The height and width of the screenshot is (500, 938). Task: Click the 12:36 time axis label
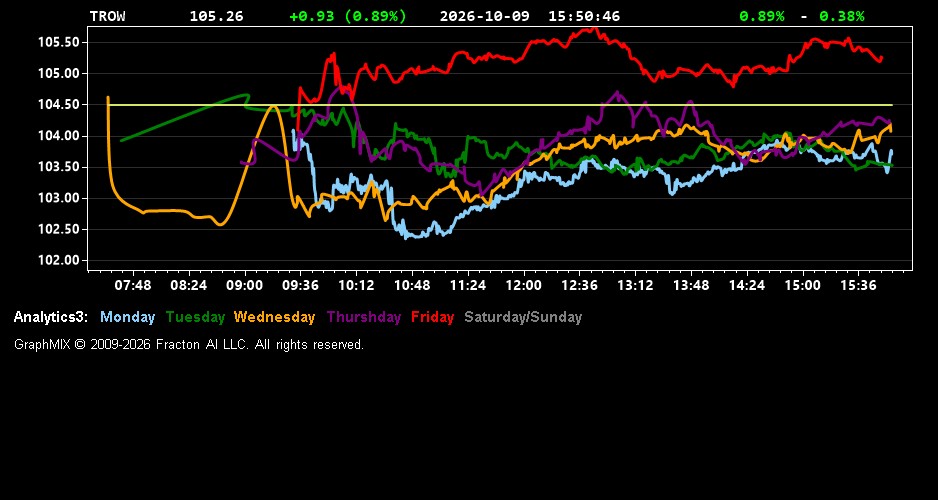580,286
